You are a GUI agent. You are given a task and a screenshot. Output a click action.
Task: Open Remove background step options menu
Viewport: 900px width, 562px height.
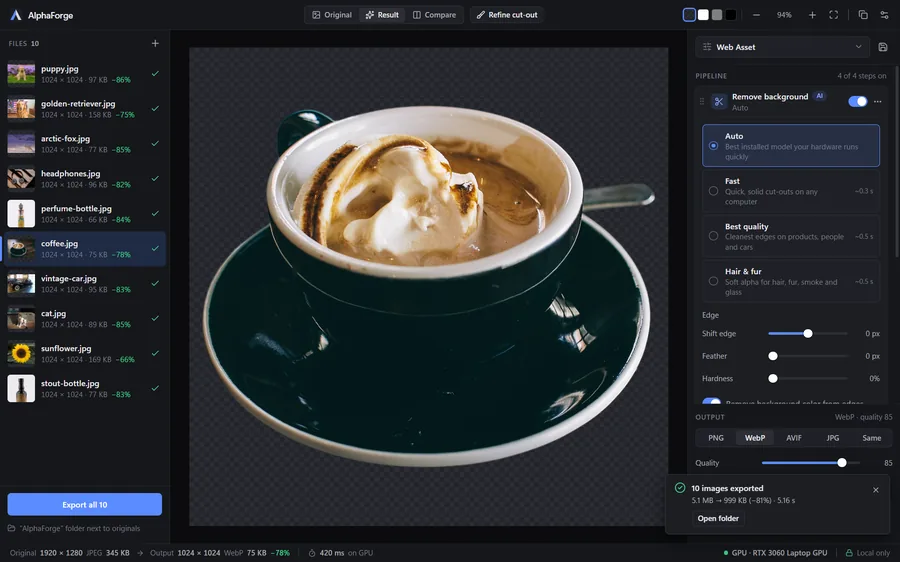tap(878, 102)
